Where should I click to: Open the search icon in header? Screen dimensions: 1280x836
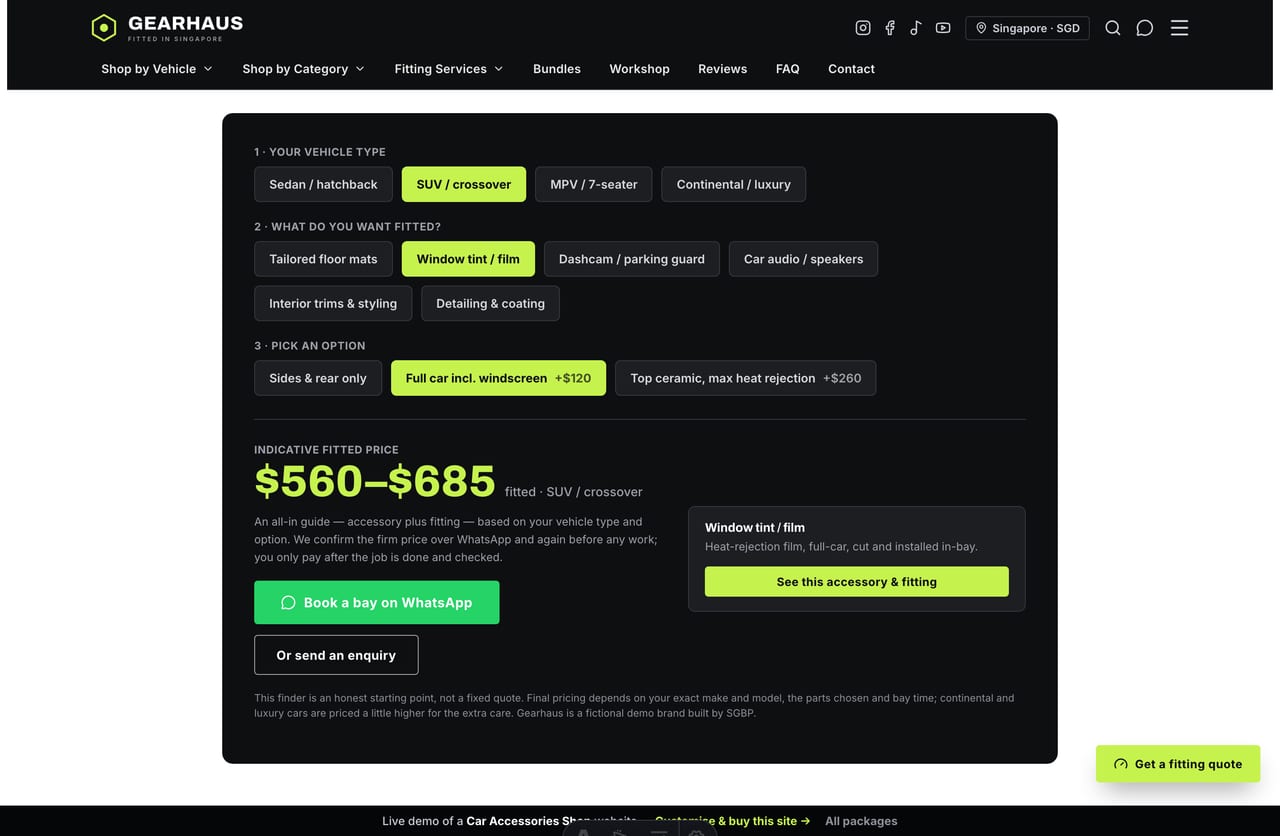(x=1113, y=28)
